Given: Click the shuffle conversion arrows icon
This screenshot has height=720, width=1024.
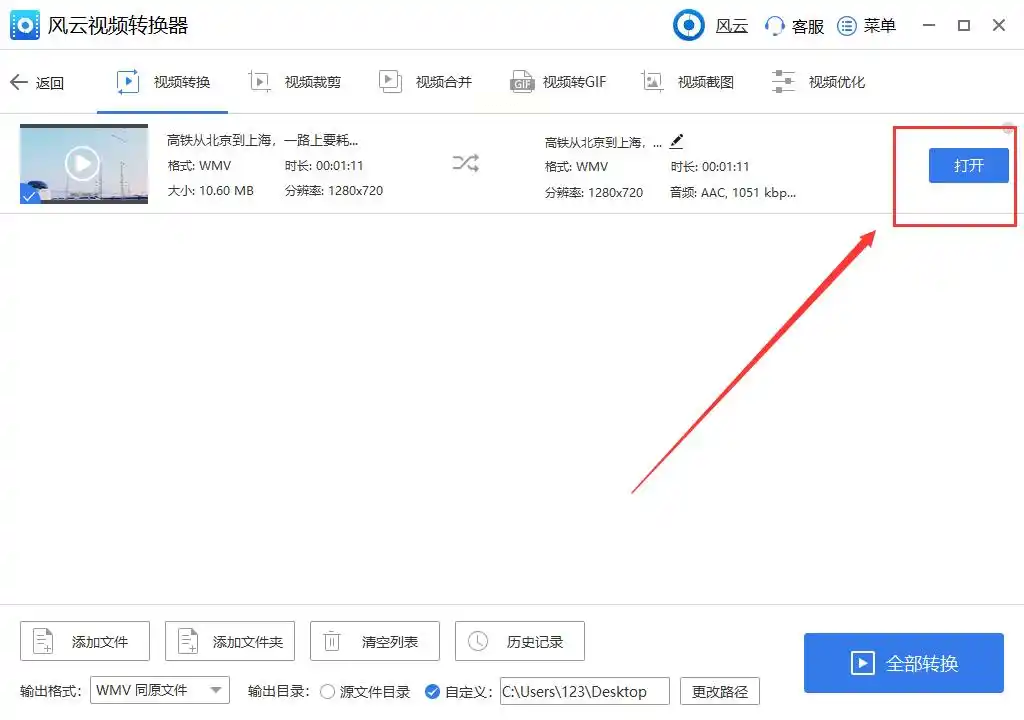Looking at the screenshot, I should (x=466, y=163).
